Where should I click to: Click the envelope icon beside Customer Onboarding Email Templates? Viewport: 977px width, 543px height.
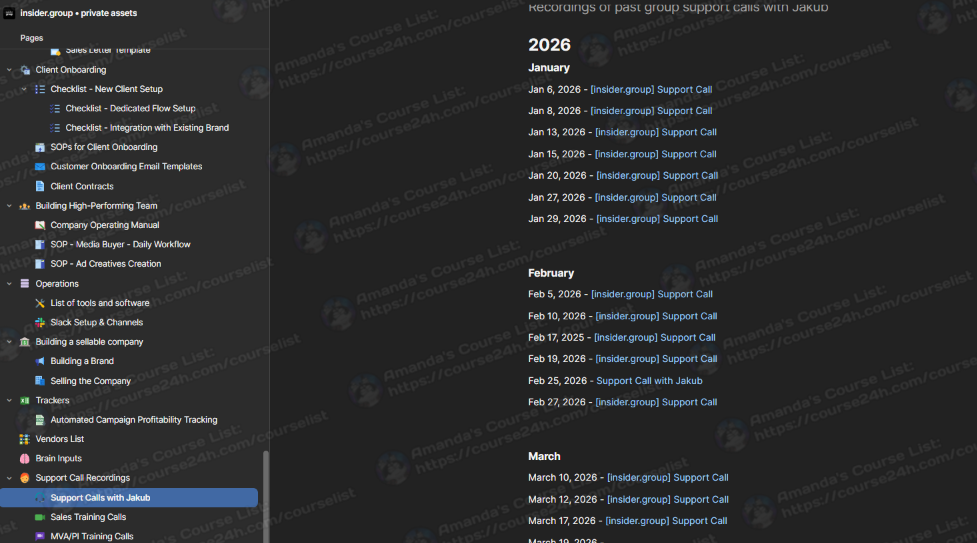pos(40,167)
